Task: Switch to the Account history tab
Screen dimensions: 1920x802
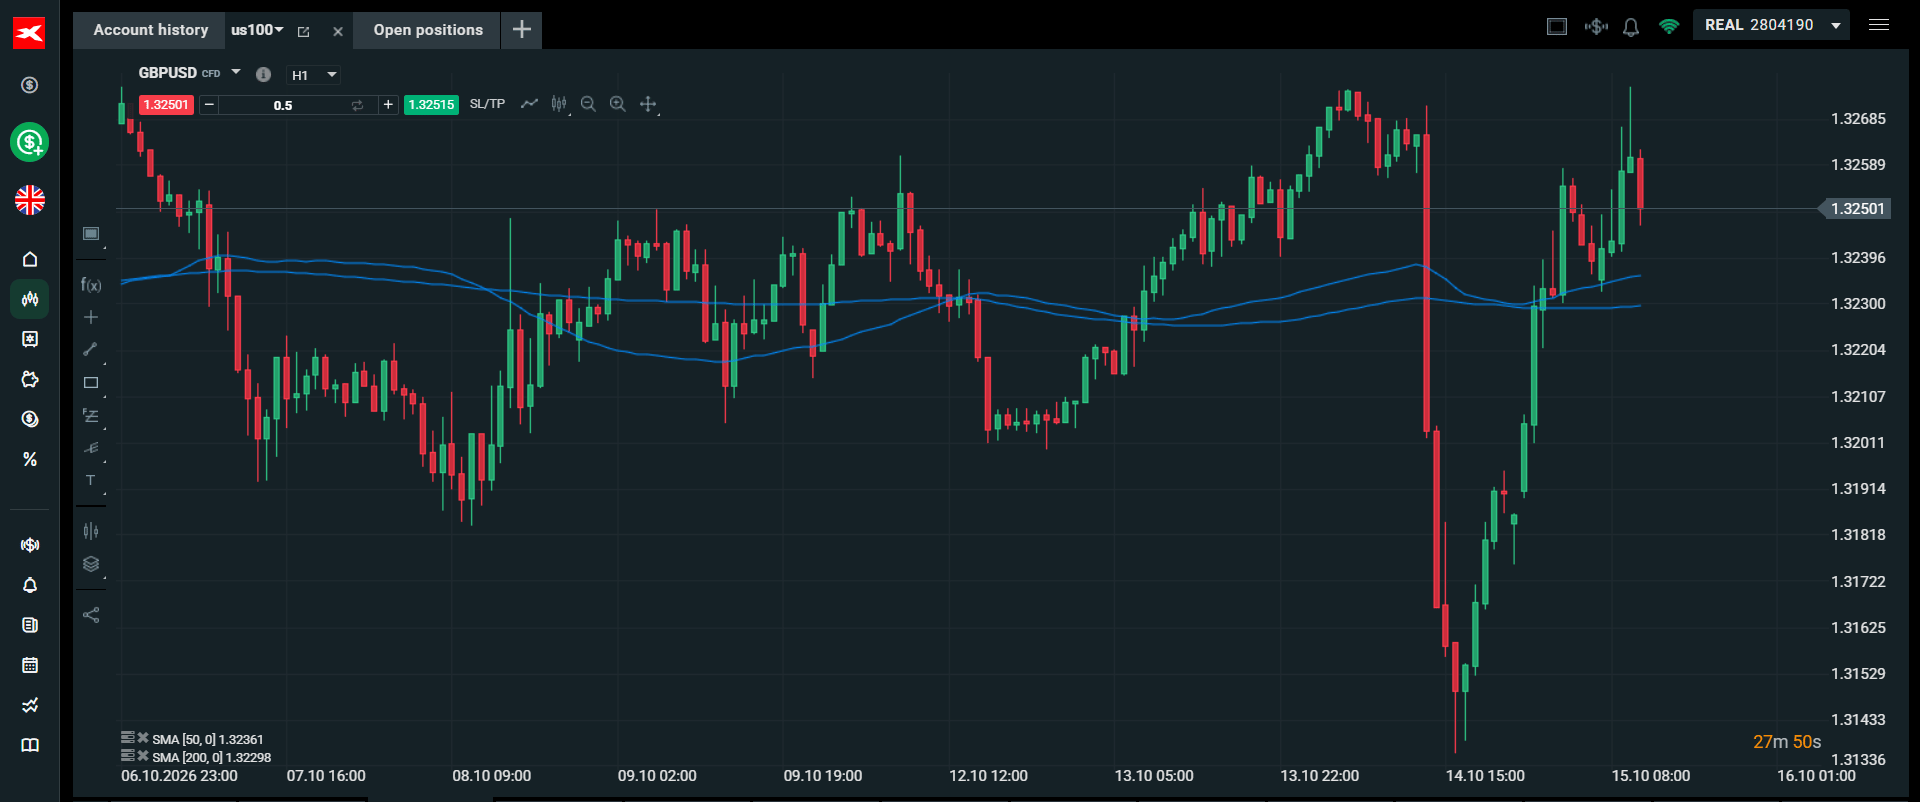Action: click(151, 30)
